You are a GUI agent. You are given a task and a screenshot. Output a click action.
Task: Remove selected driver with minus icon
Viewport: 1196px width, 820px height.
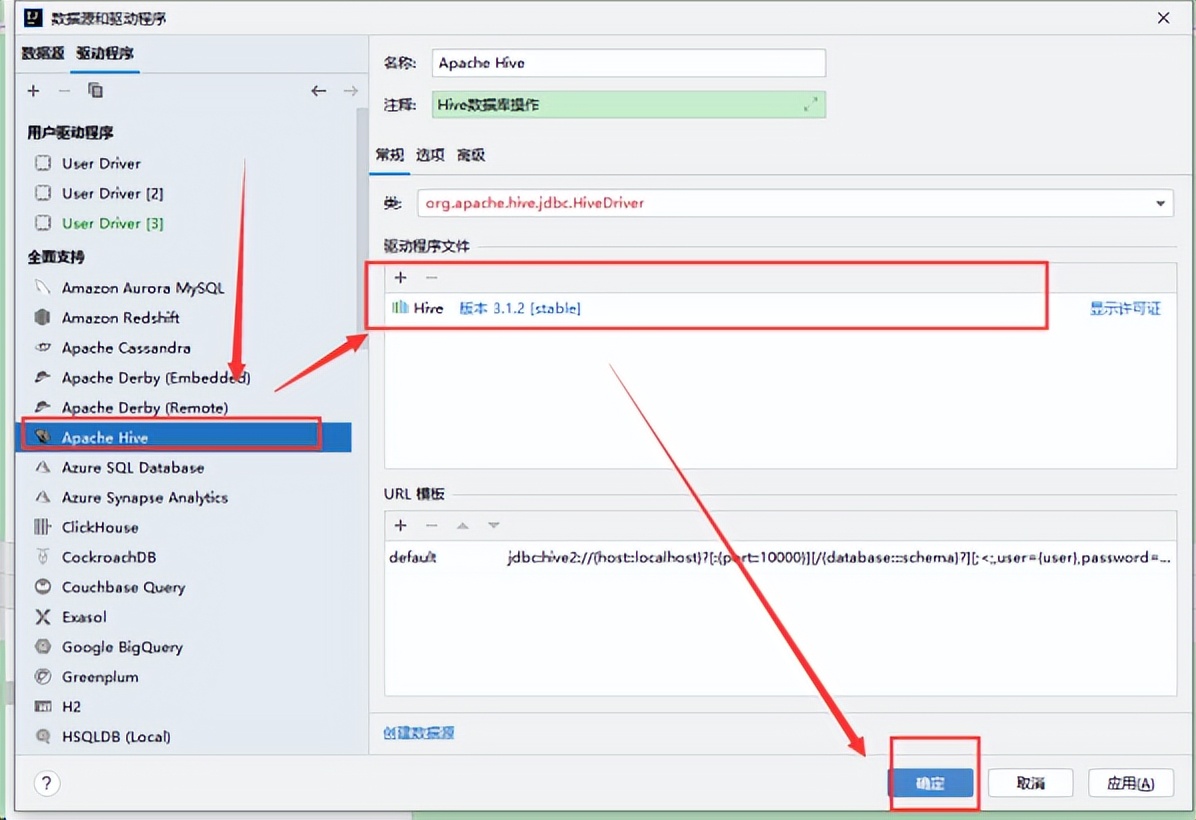pos(64,91)
